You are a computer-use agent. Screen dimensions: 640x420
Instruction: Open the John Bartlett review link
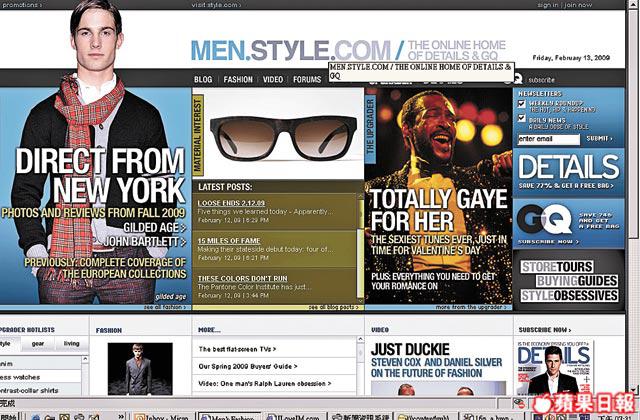tap(144, 242)
